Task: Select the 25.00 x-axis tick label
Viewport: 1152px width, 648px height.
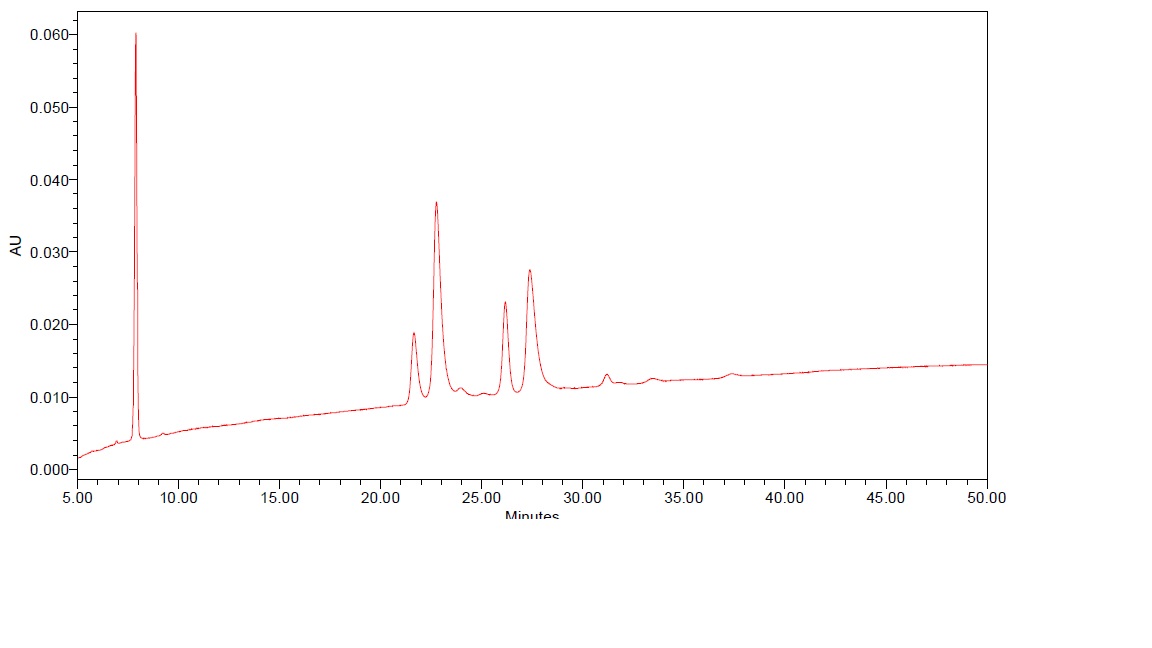Action: tap(482, 497)
